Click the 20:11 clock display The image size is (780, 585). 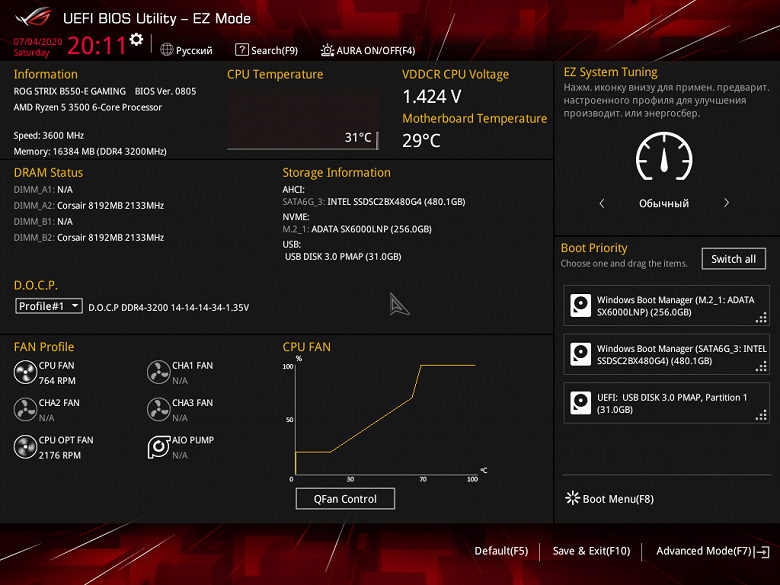97,46
